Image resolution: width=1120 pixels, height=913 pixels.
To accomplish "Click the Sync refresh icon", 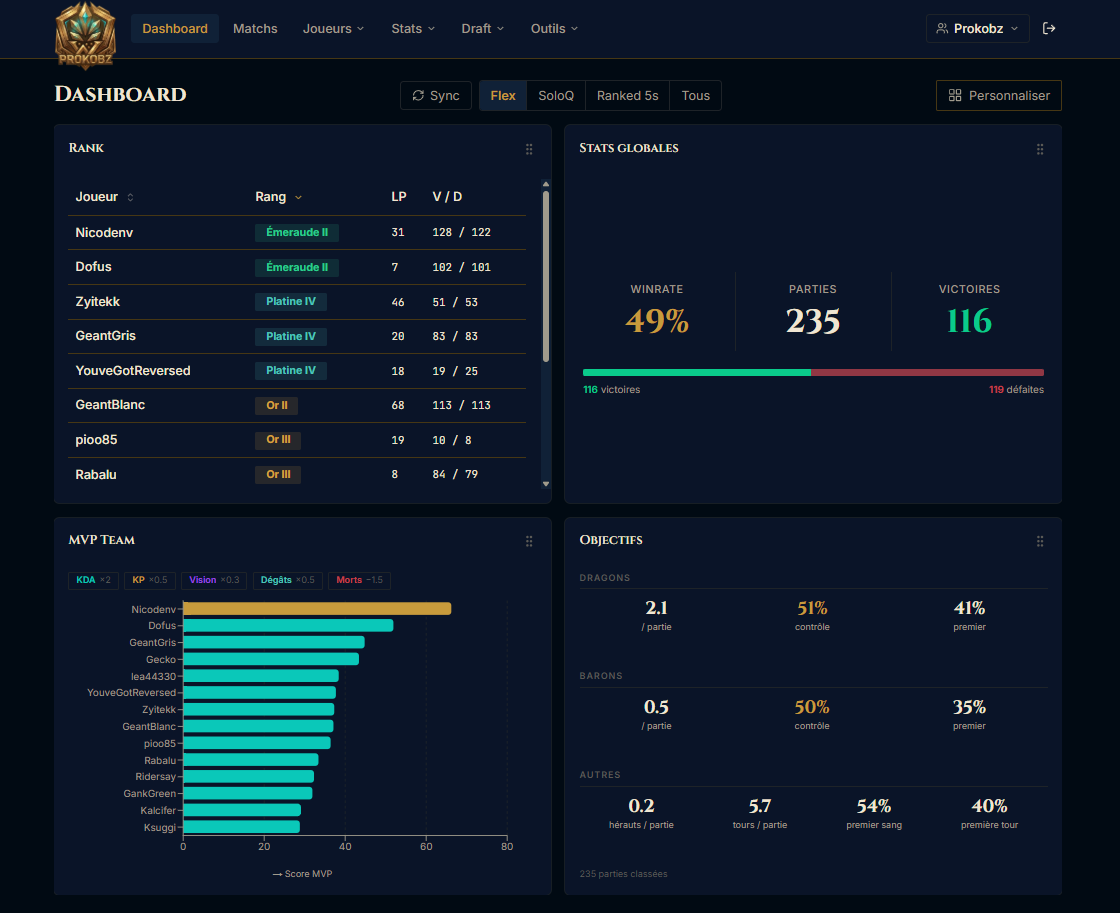I will 419,96.
